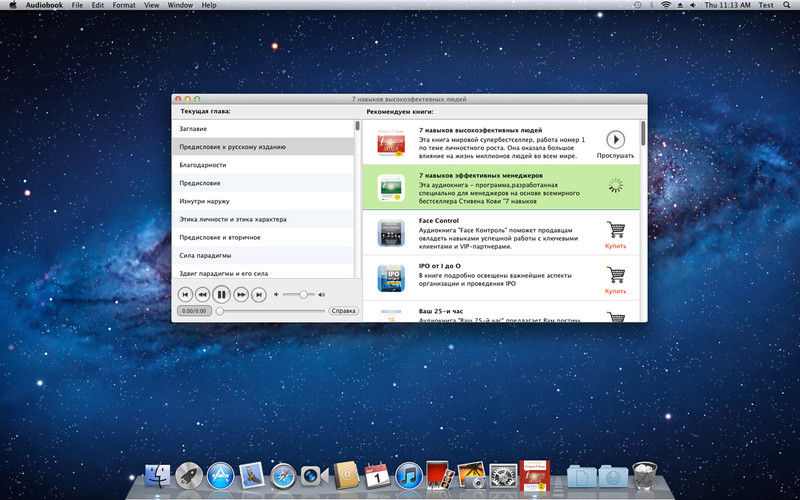The image size is (800, 500).
Task: Click the Time Machine menu bar icon
Action: [638, 5]
